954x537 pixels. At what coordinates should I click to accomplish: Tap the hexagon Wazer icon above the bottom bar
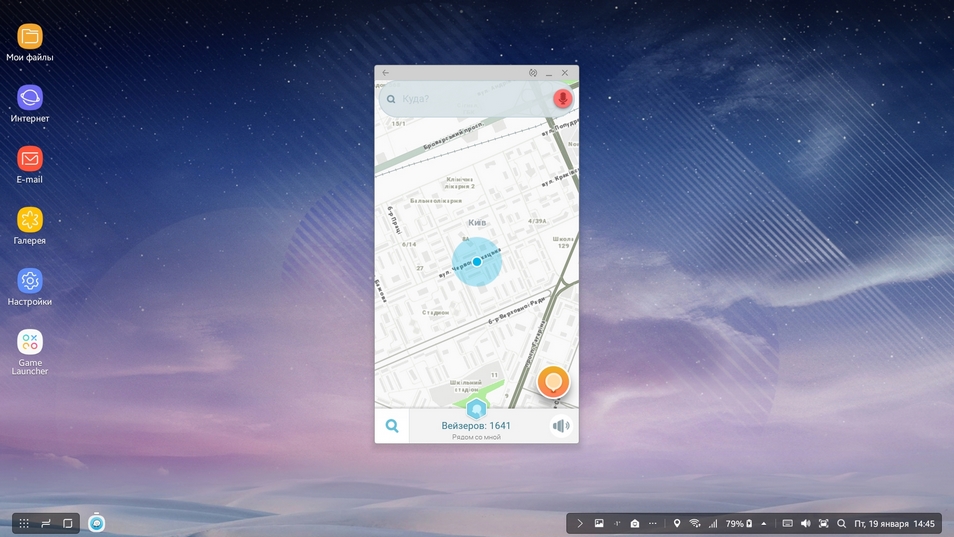476,409
